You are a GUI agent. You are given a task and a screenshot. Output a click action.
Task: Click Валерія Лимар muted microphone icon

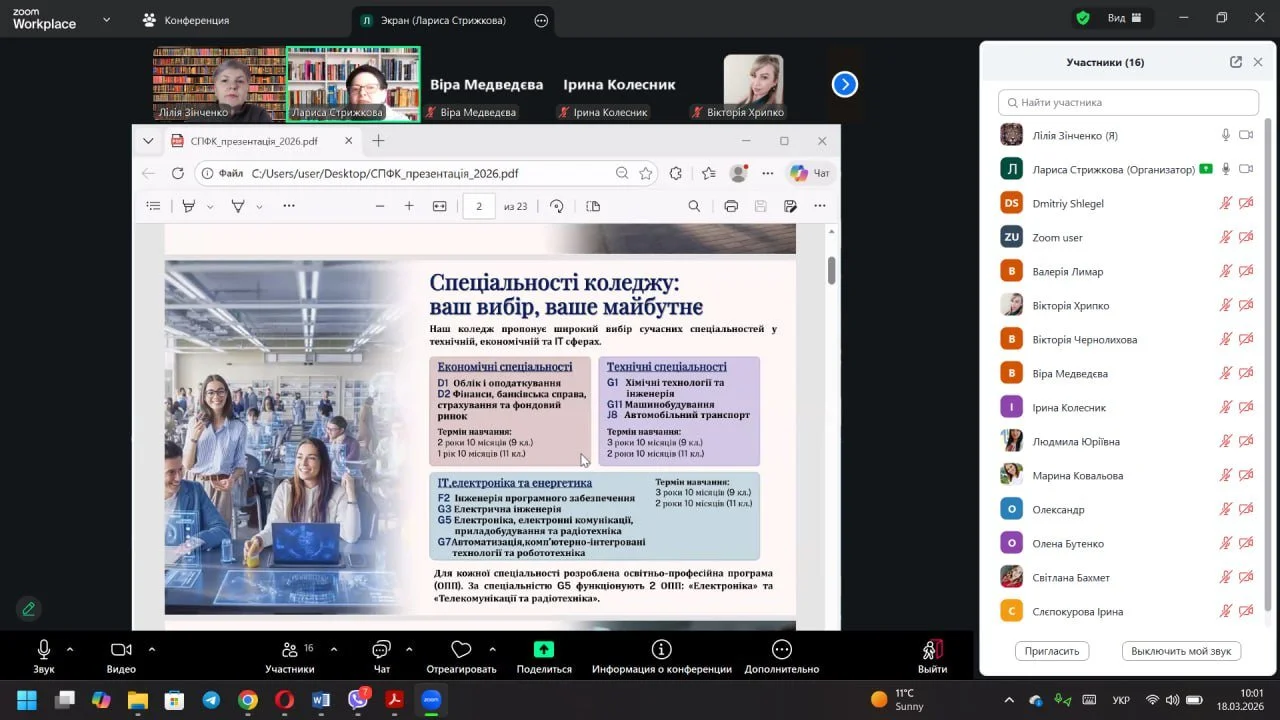tap(1225, 271)
